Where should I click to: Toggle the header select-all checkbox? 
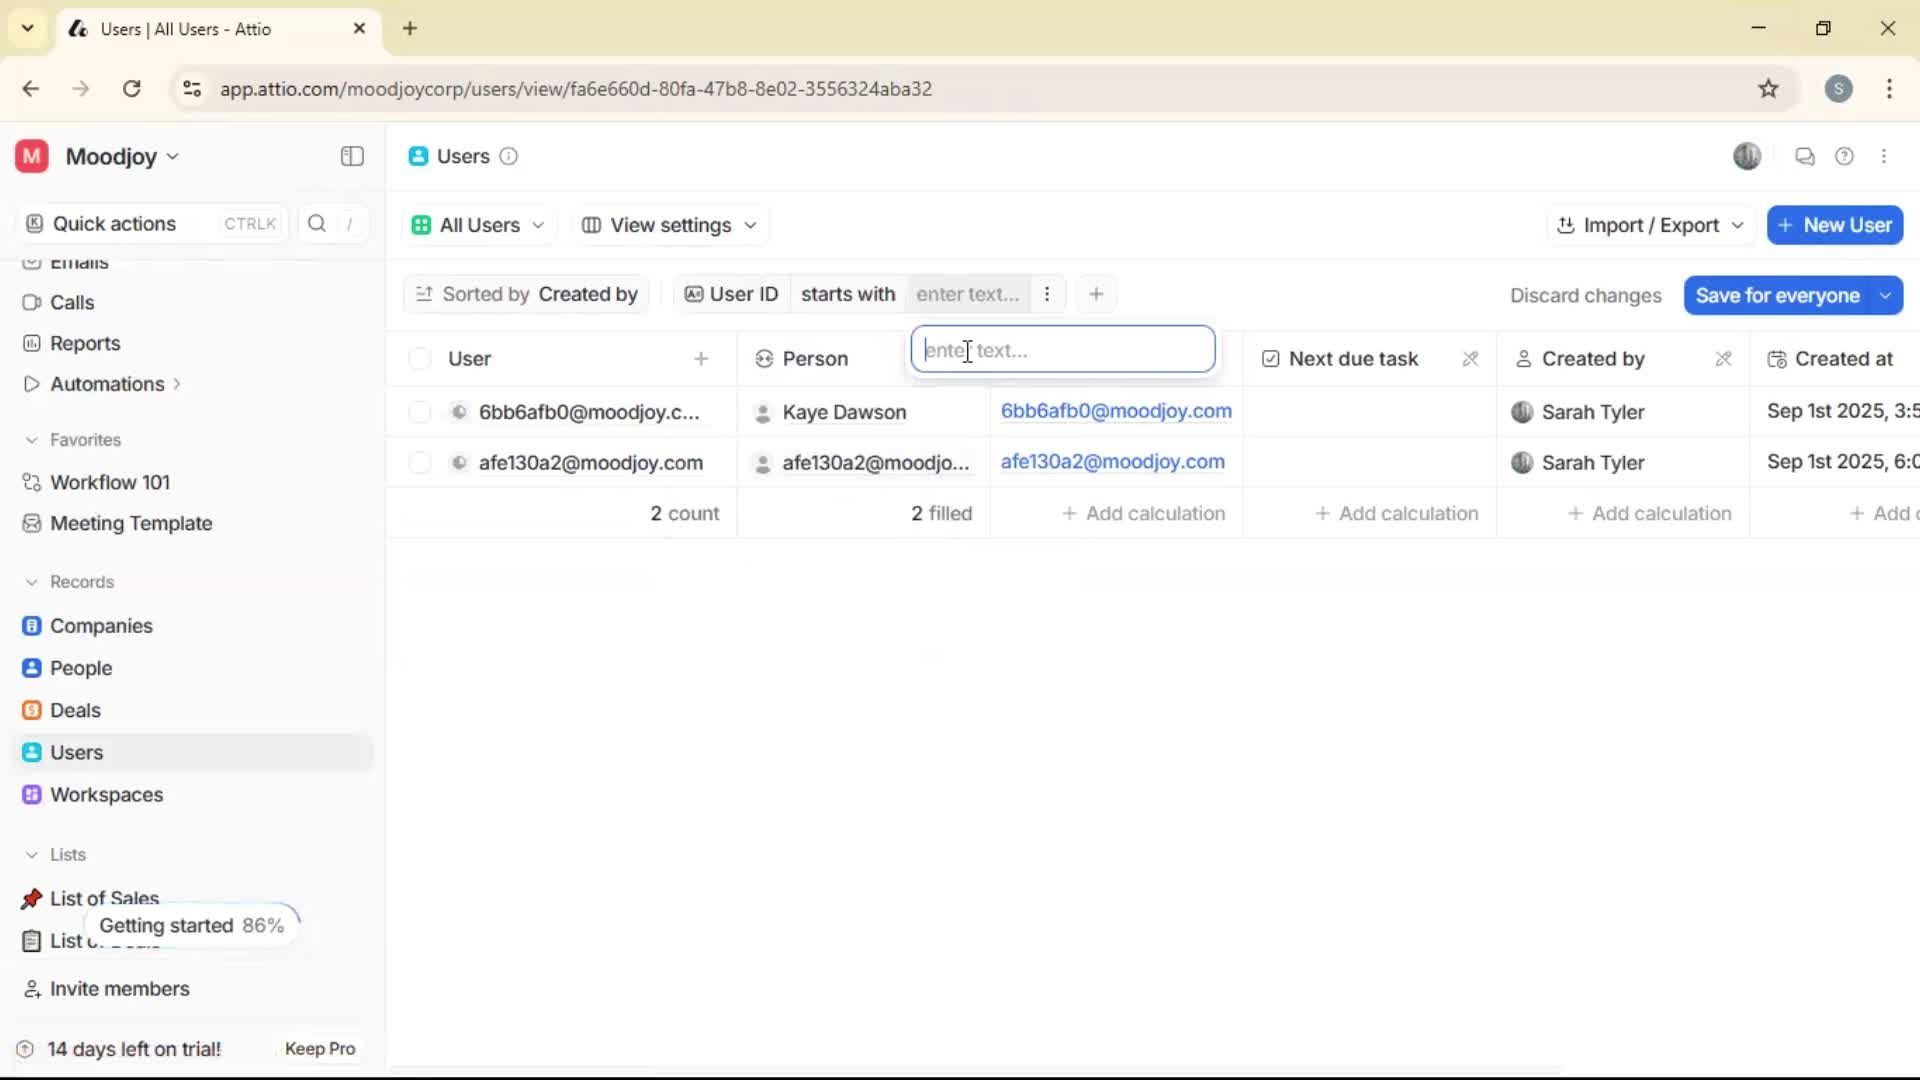(x=419, y=358)
